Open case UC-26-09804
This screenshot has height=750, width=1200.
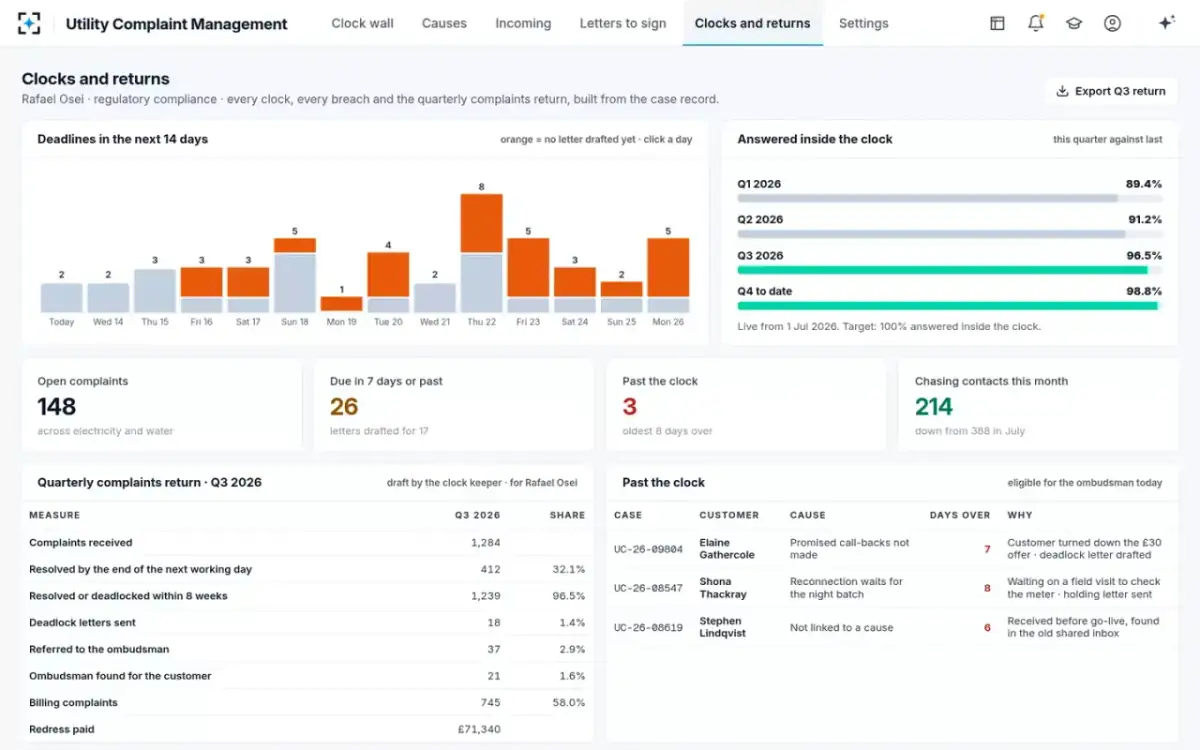click(x=648, y=549)
